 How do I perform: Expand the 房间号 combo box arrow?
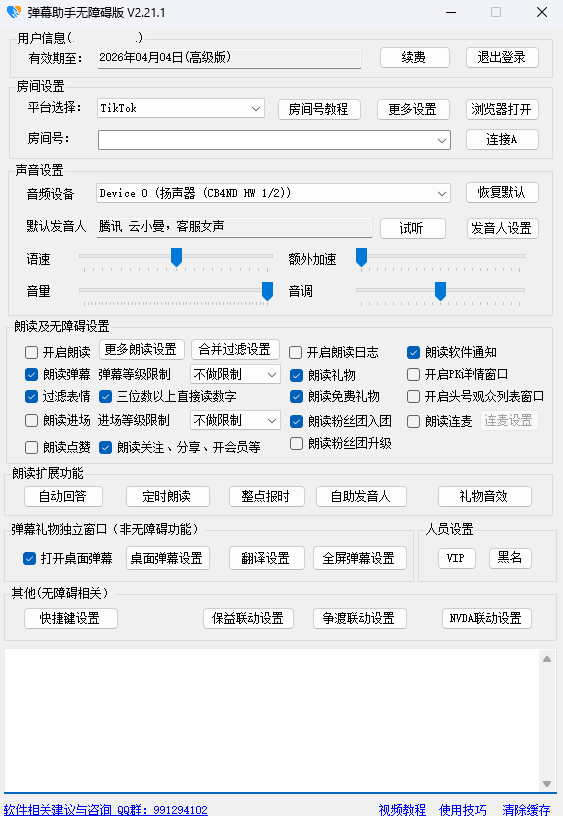[442, 140]
